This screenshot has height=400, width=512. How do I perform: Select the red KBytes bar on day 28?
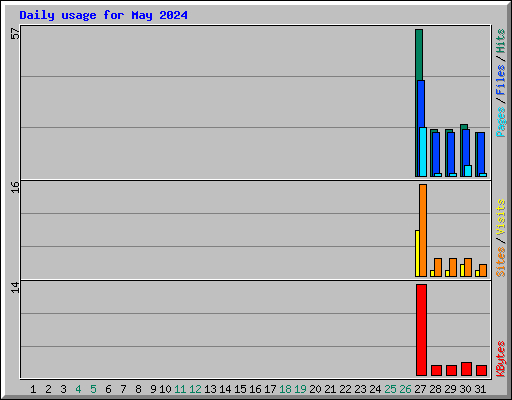tap(436, 370)
